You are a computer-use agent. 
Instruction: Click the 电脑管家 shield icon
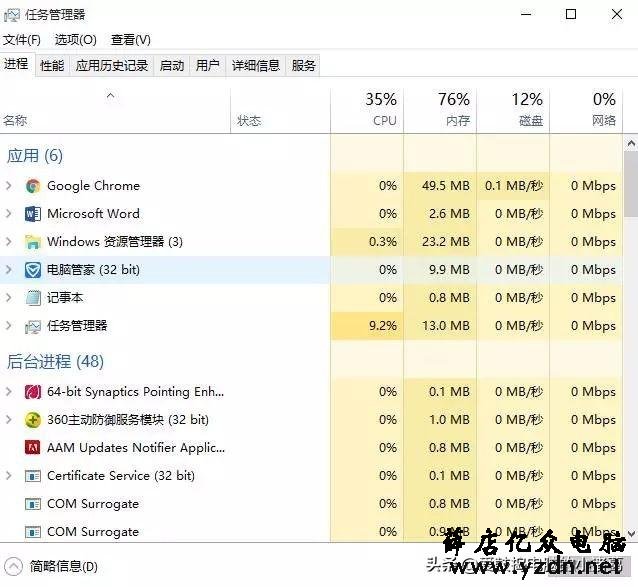click(33, 270)
